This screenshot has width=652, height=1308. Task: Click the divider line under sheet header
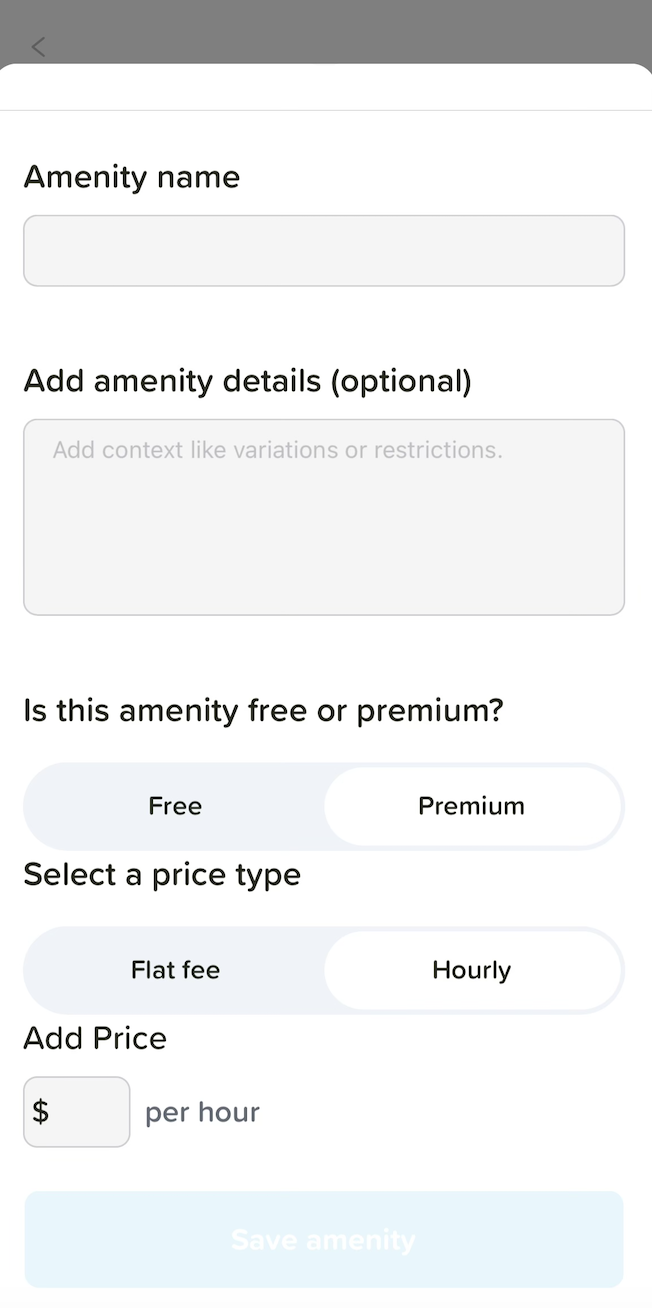point(326,110)
